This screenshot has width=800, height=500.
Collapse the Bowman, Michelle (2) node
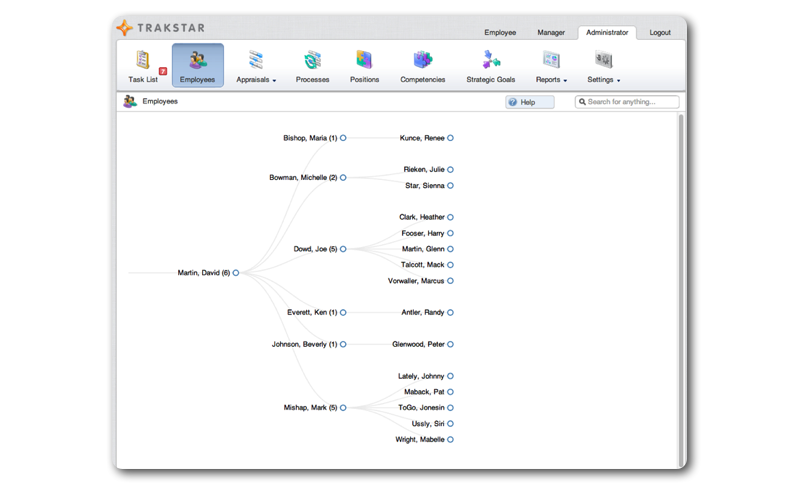(x=343, y=178)
